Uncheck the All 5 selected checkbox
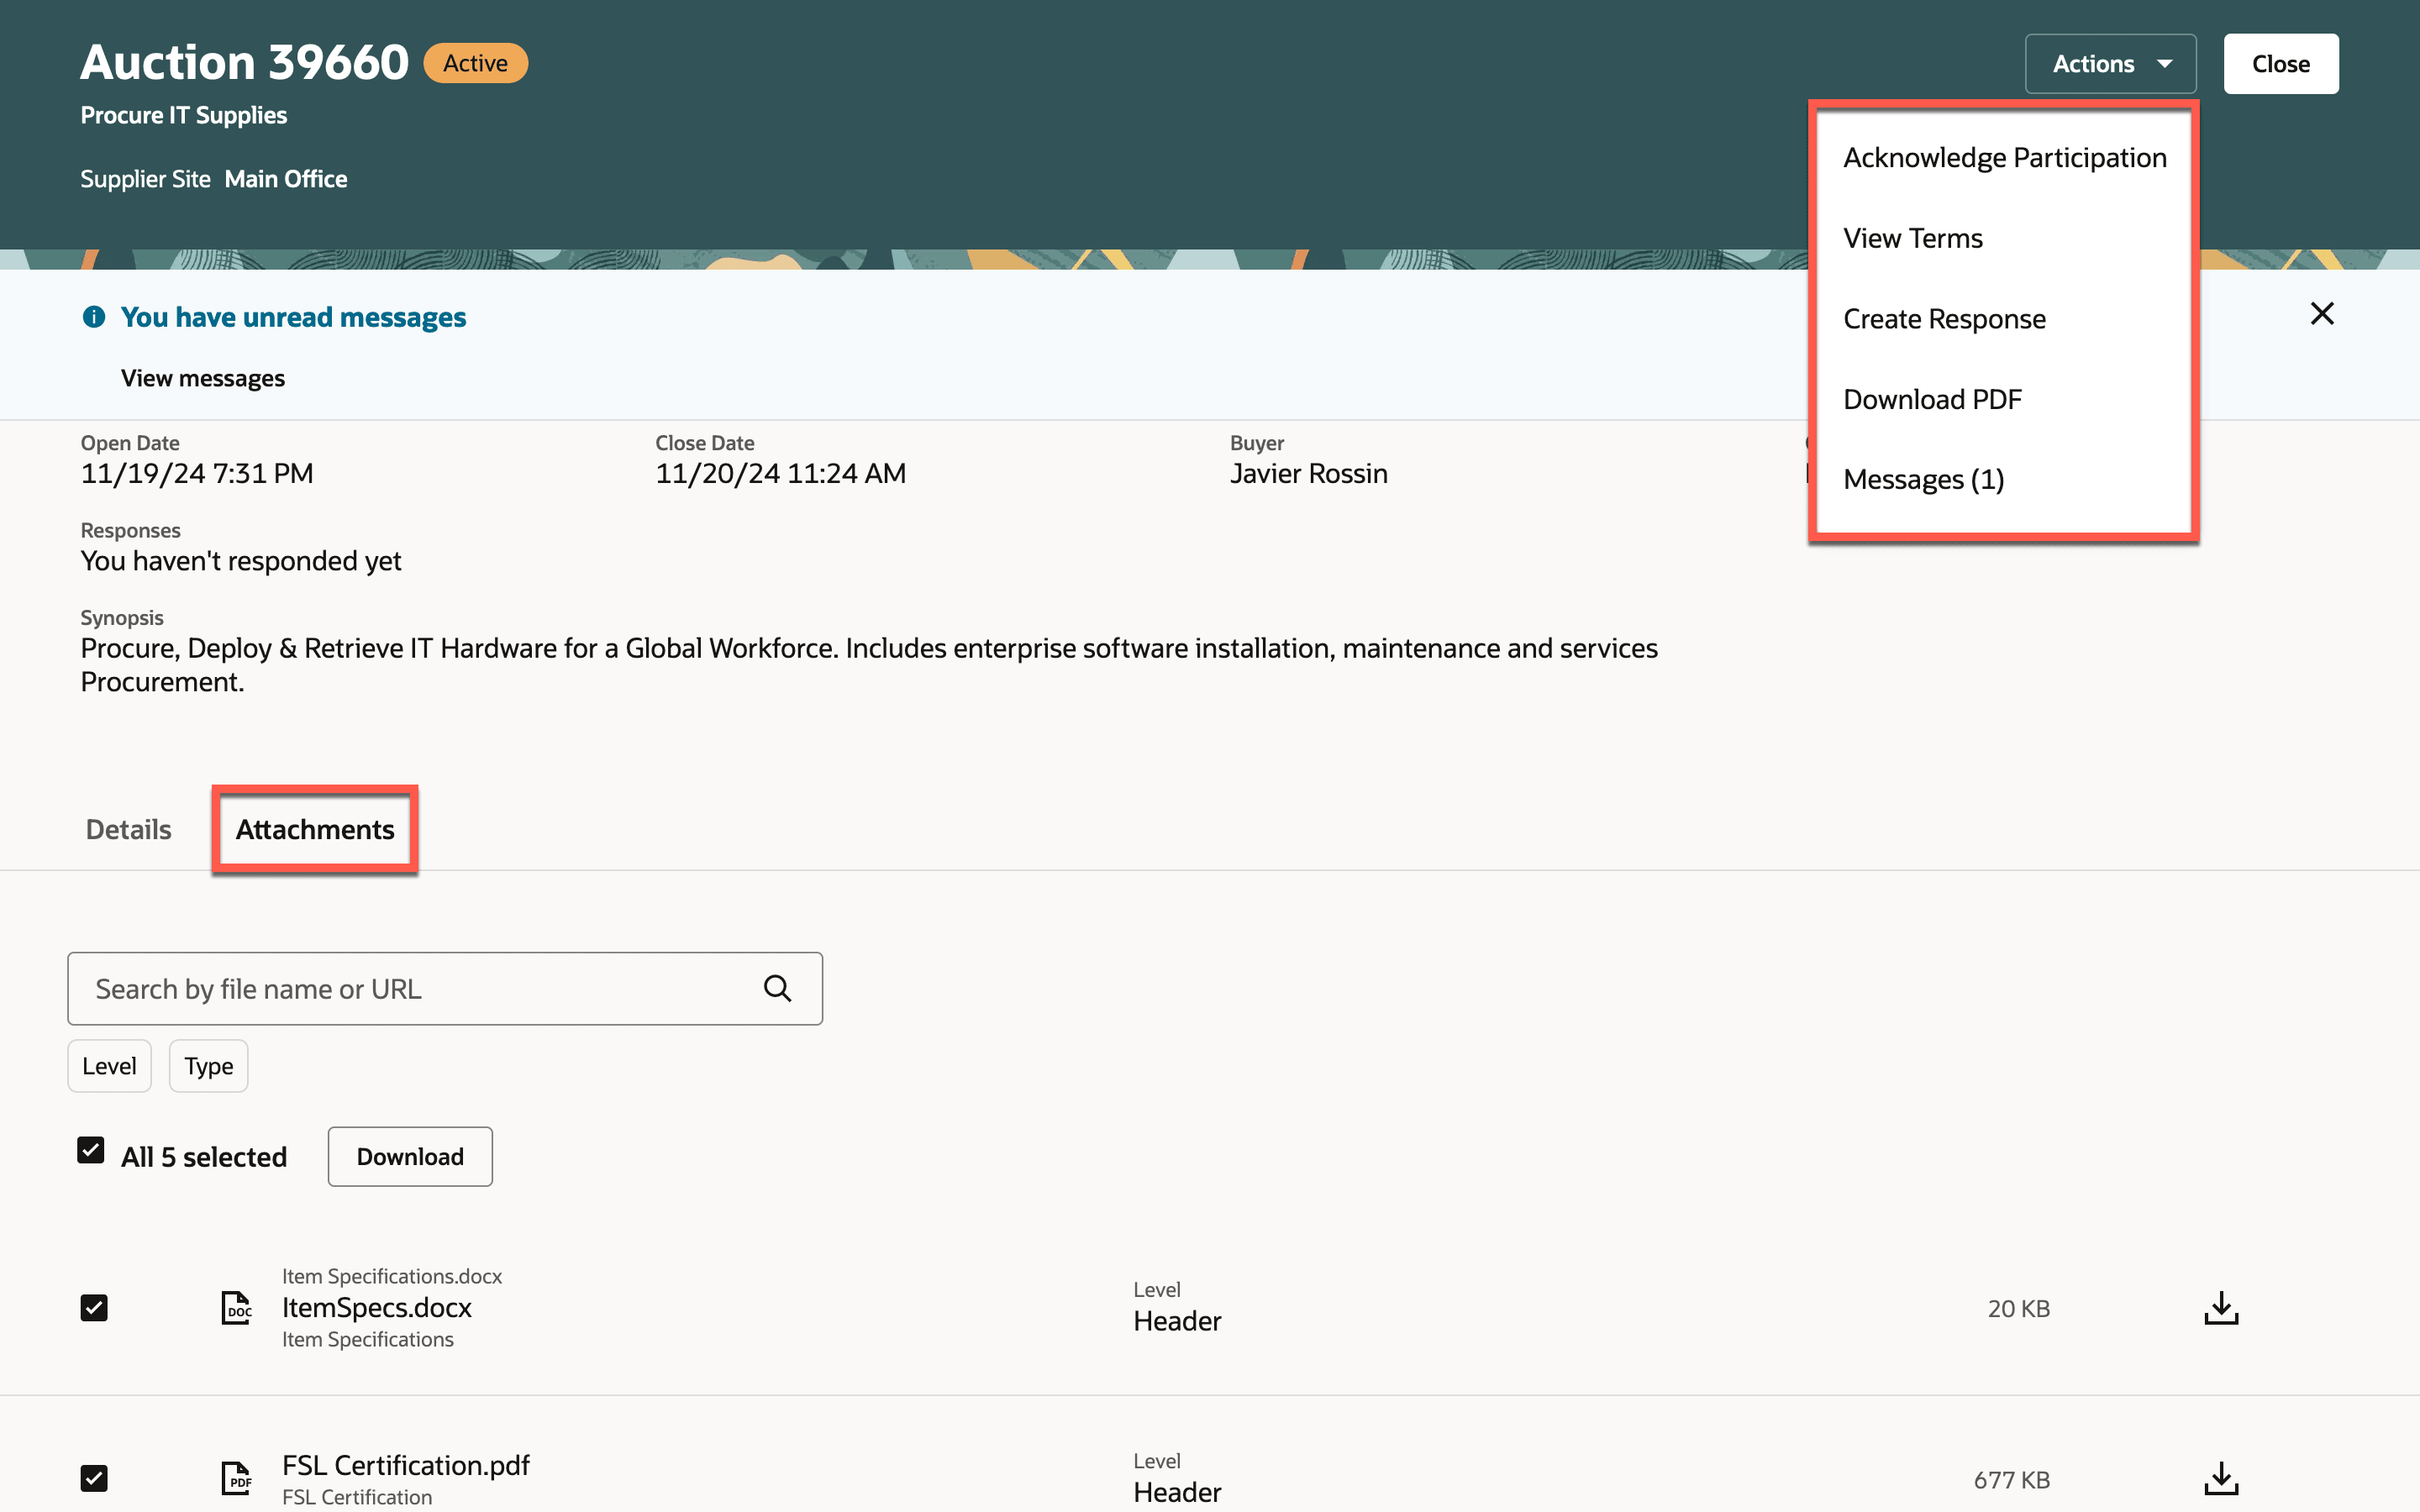The height and width of the screenshot is (1512, 2420). [x=91, y=1150]
